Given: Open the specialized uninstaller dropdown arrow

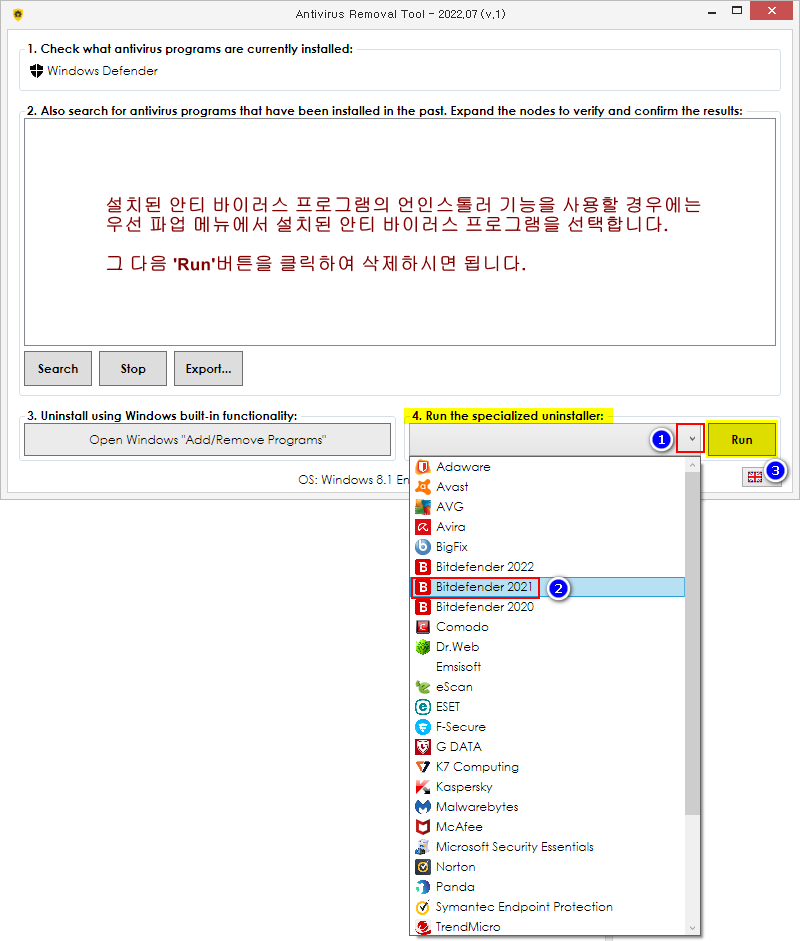Looking at the screenshot, I should pyautogui.click(x=691, y=439).
